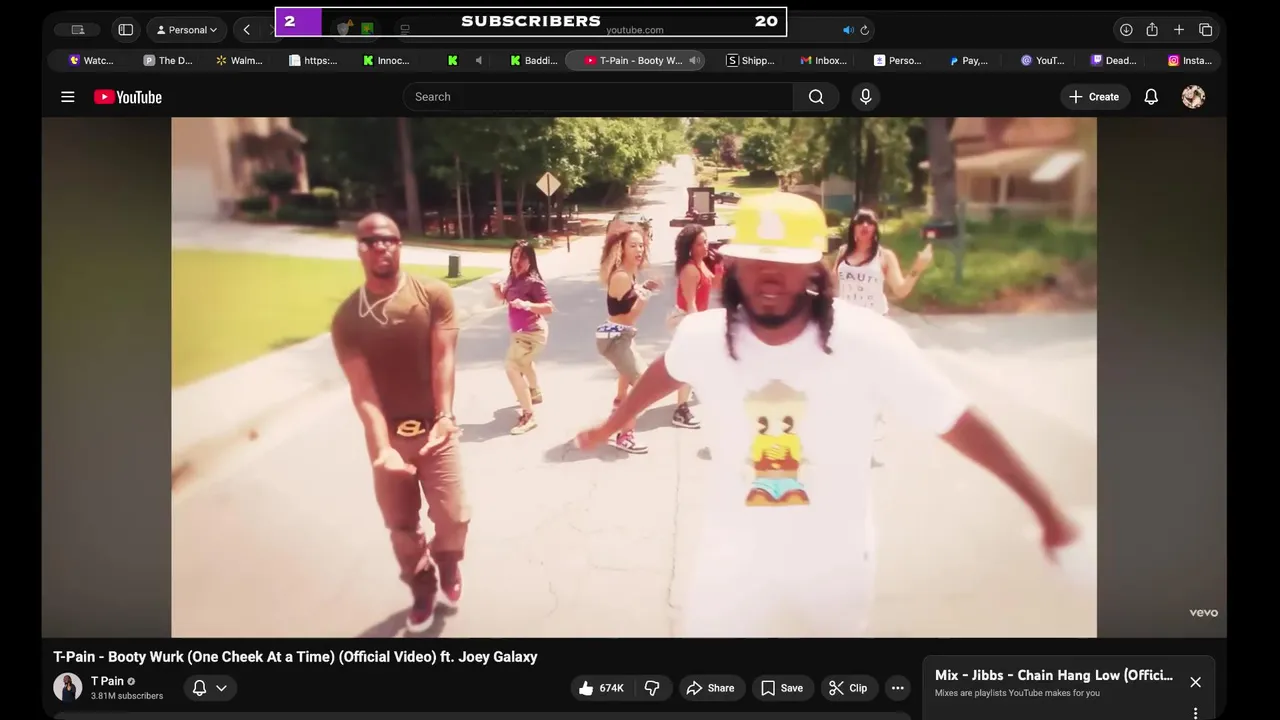Open the Create menu

click(1095, 97)
